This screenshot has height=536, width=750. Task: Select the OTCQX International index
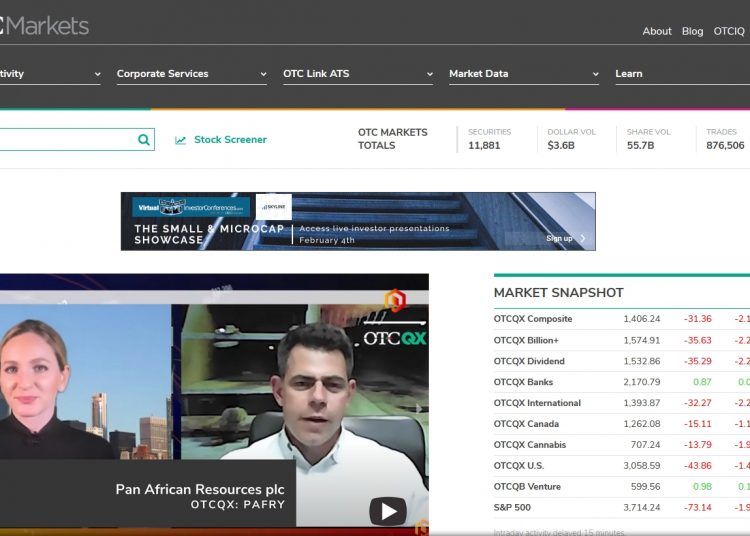[x=537, y=403]
